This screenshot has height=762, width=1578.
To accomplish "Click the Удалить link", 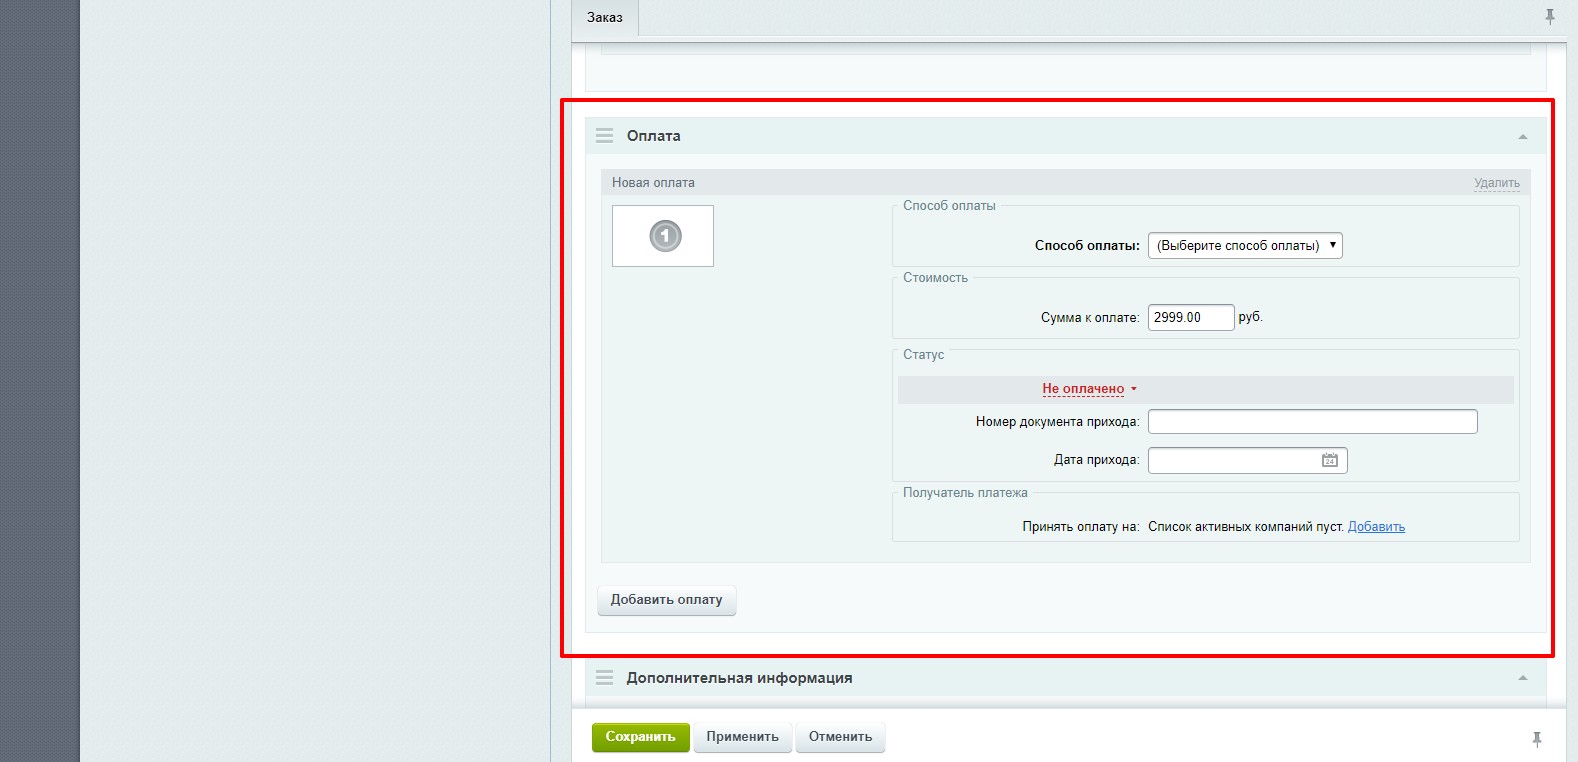I will 1496,183.
